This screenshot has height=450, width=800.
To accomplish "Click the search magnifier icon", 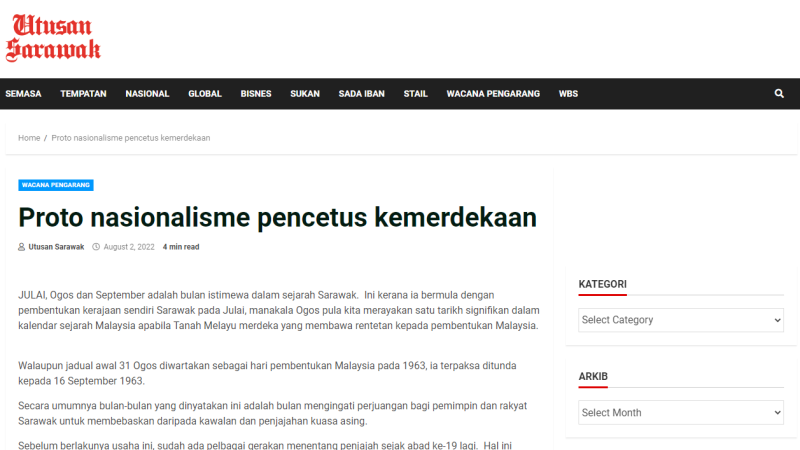I will pyautogui.click(x=779, y=94).
